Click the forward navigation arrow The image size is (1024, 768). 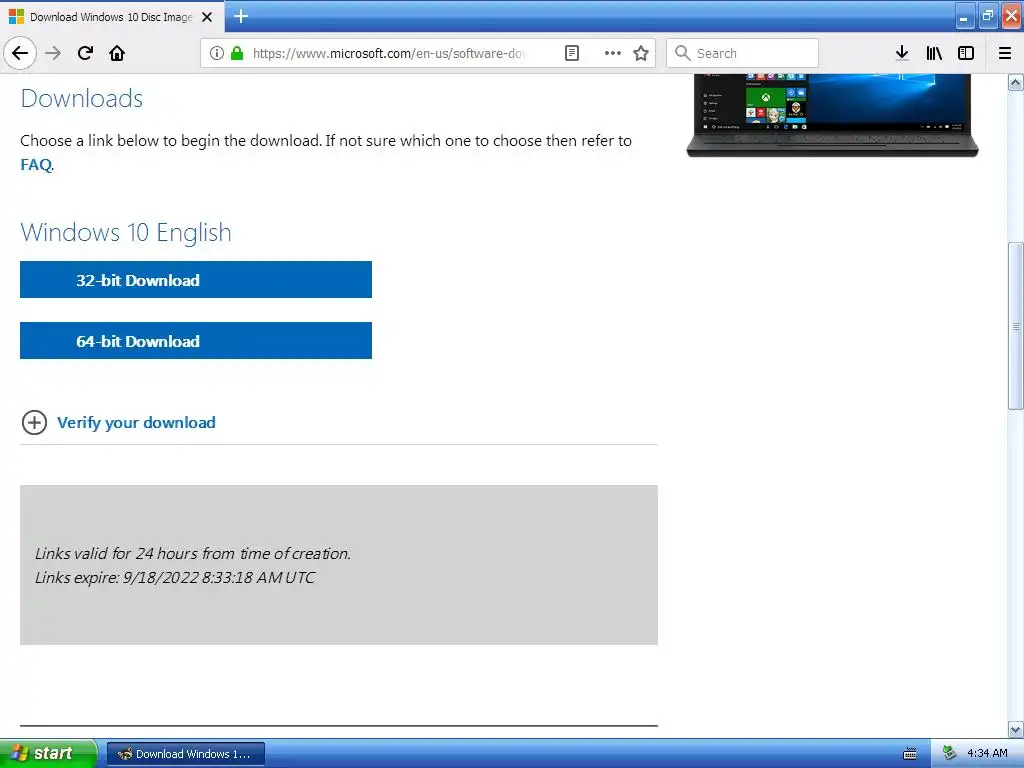click(x=53, y=53)
